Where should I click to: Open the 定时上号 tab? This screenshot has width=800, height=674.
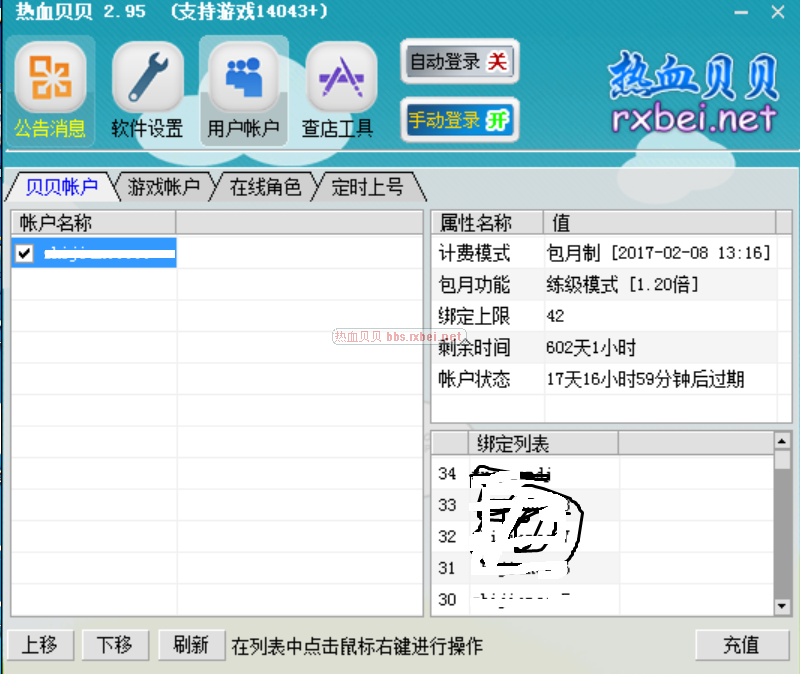point(367,187)
